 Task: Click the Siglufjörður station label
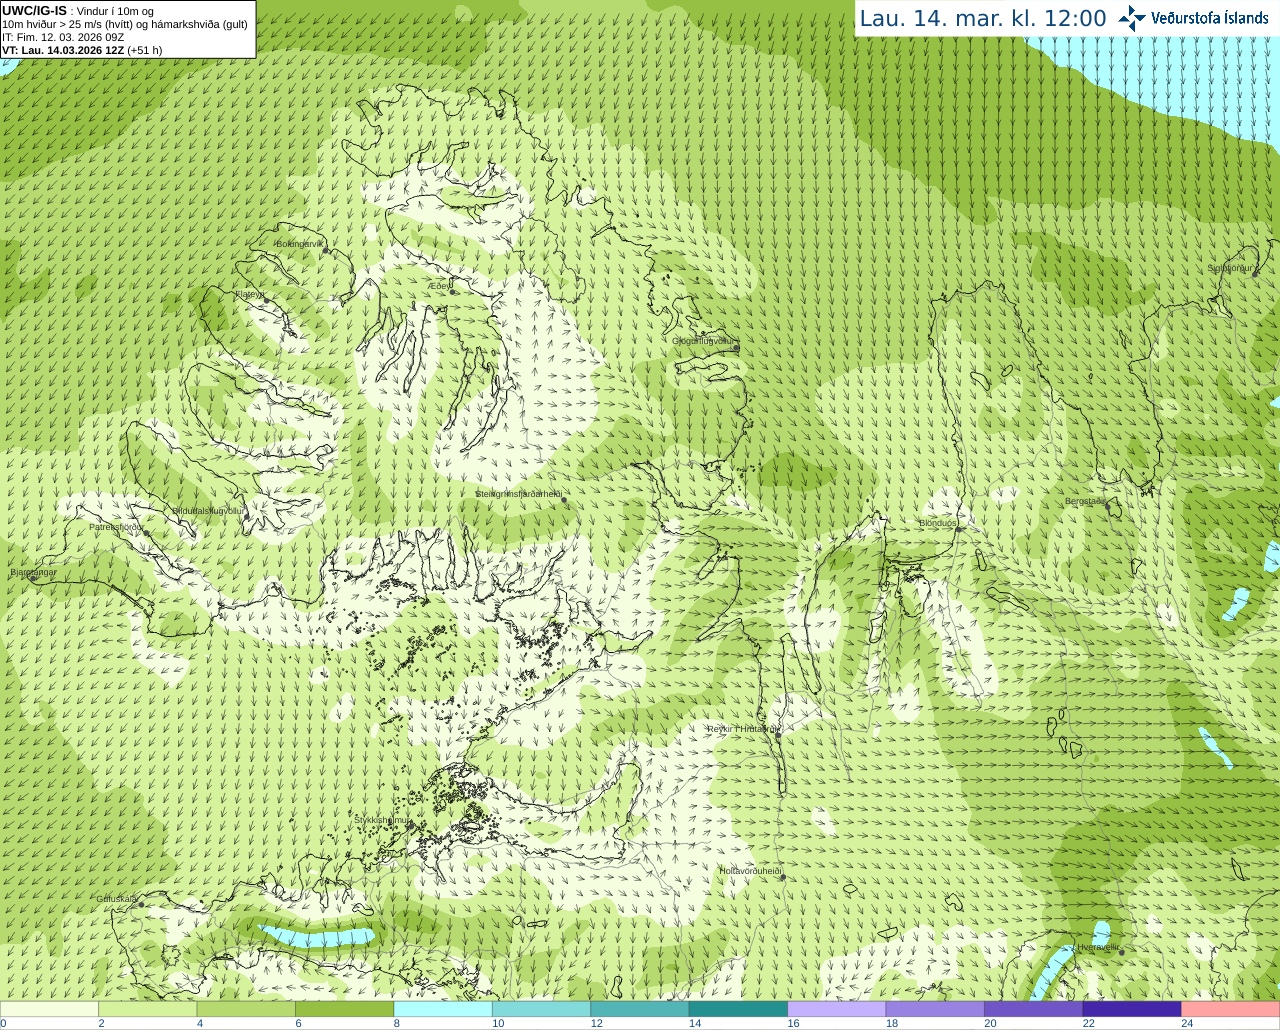pos(1230,268)
